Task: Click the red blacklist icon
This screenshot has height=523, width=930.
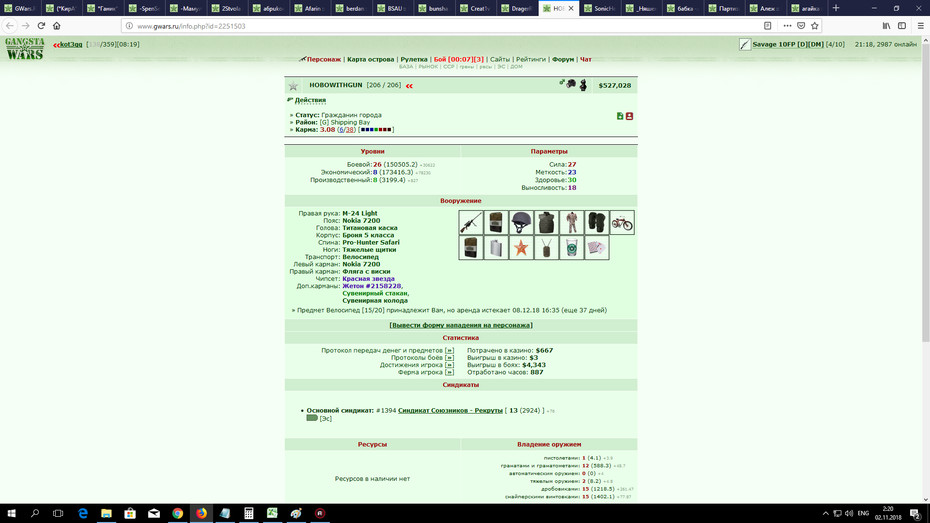Action: point(629,116)
